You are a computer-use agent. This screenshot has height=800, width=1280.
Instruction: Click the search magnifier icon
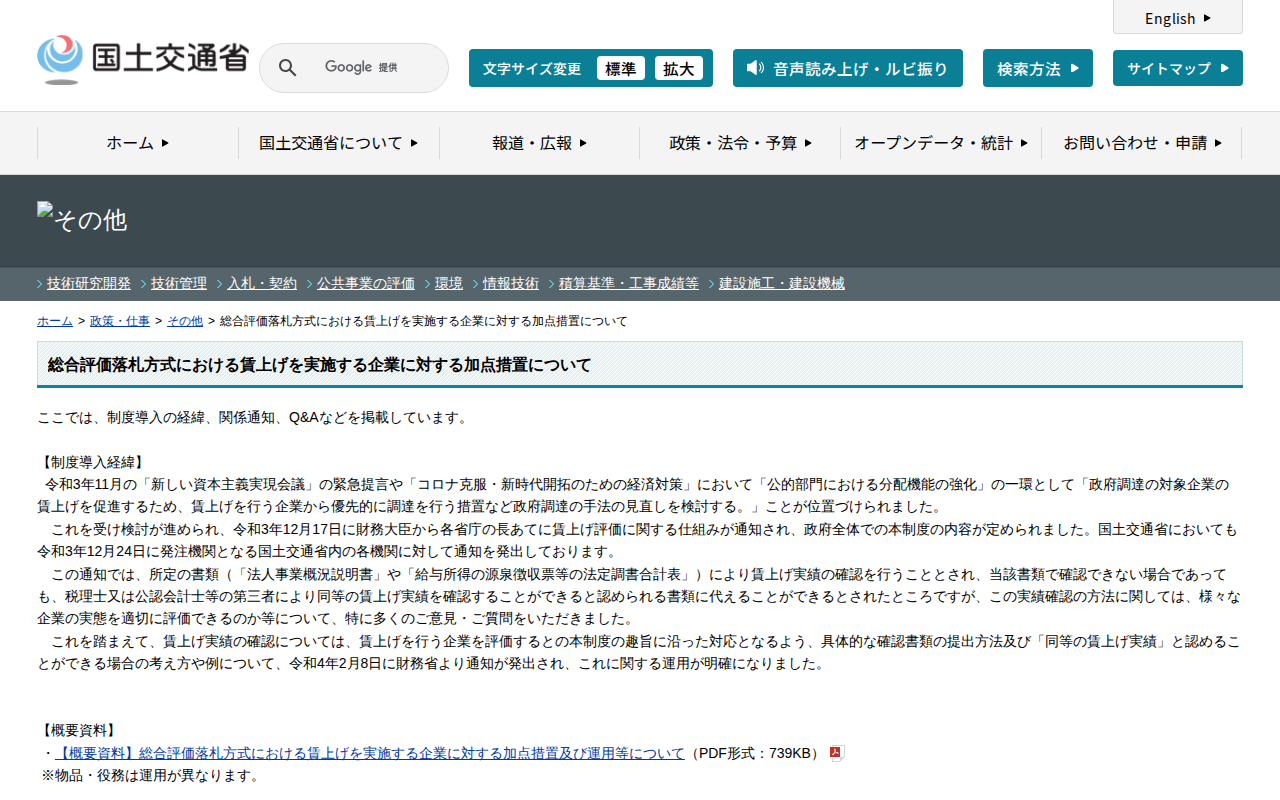point(287,68)
